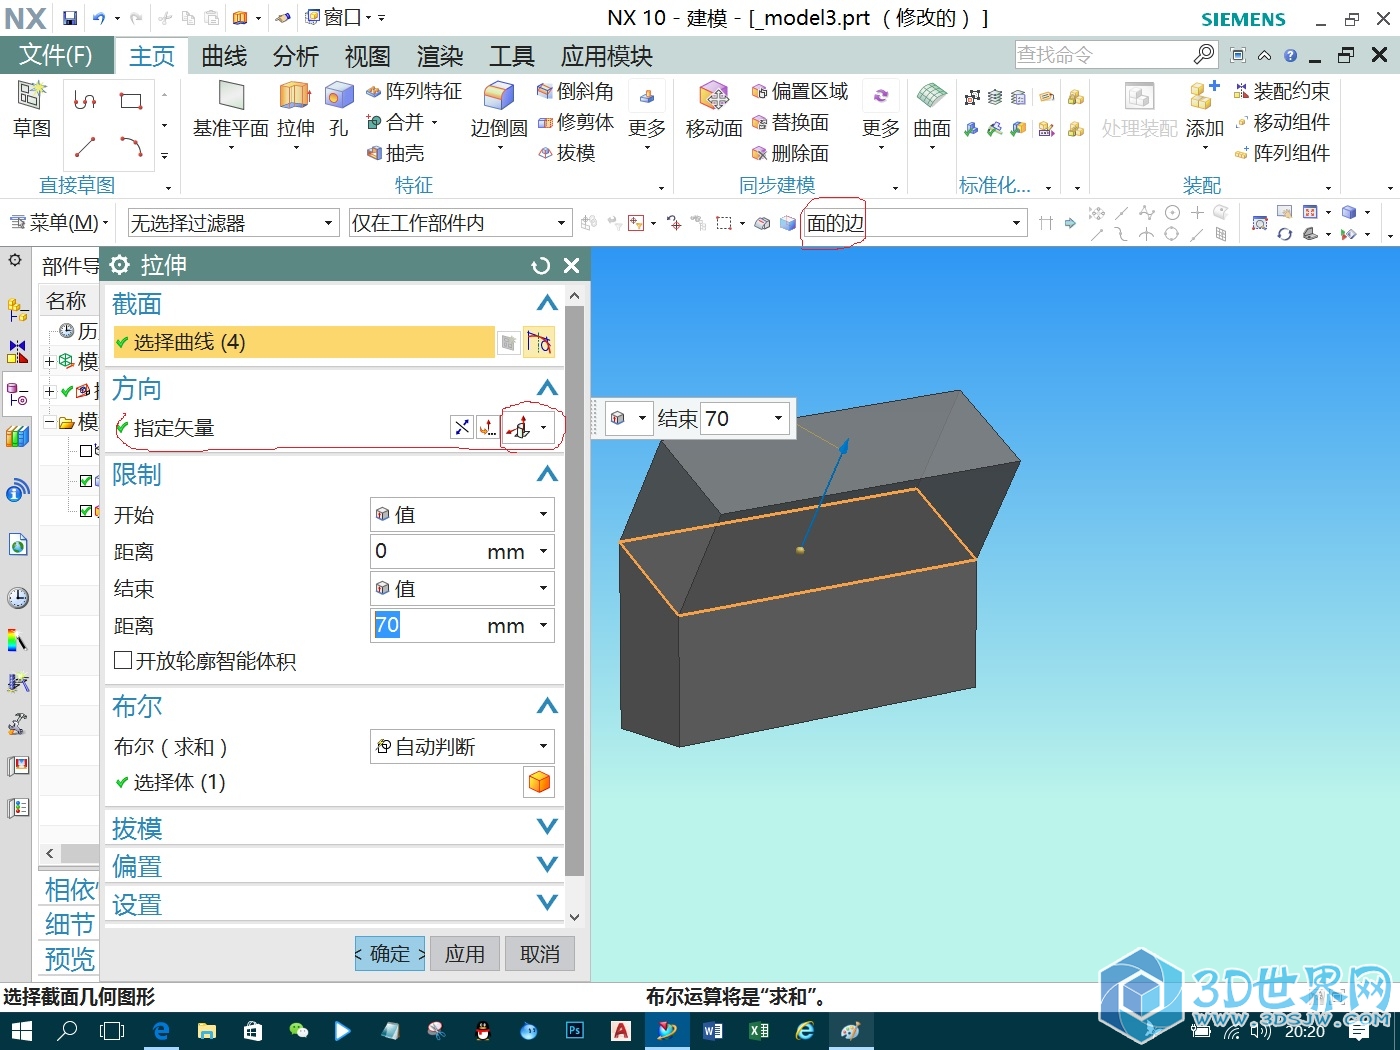Select Move Component (移动组件)
This screenshot has width=1400, height=1050.
tap(1282, 122)
